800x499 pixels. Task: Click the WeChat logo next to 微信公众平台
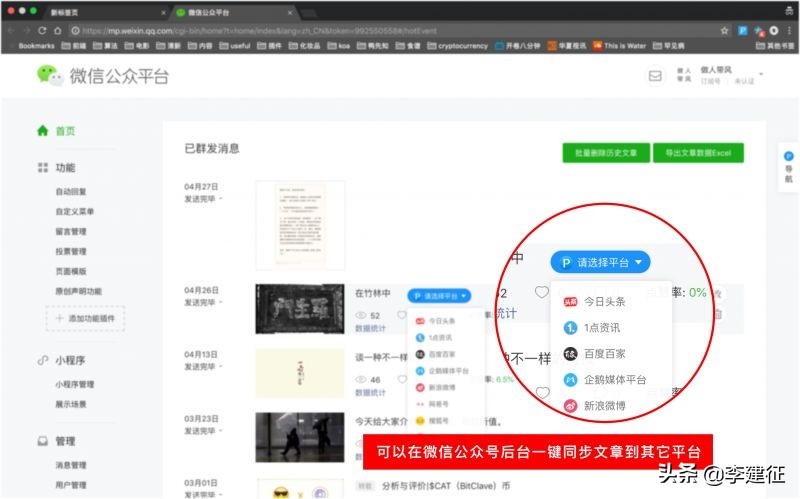pyautogui.click(x=49, y=76)
